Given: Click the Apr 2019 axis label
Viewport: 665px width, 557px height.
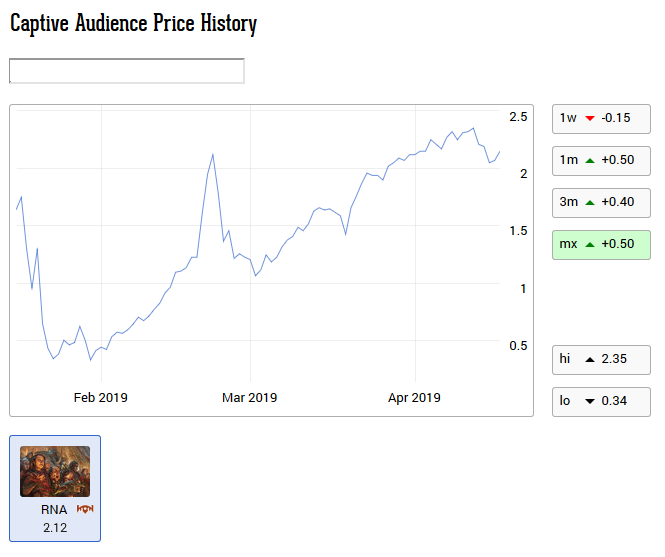Looking at the screenshot, I should 414,398.
